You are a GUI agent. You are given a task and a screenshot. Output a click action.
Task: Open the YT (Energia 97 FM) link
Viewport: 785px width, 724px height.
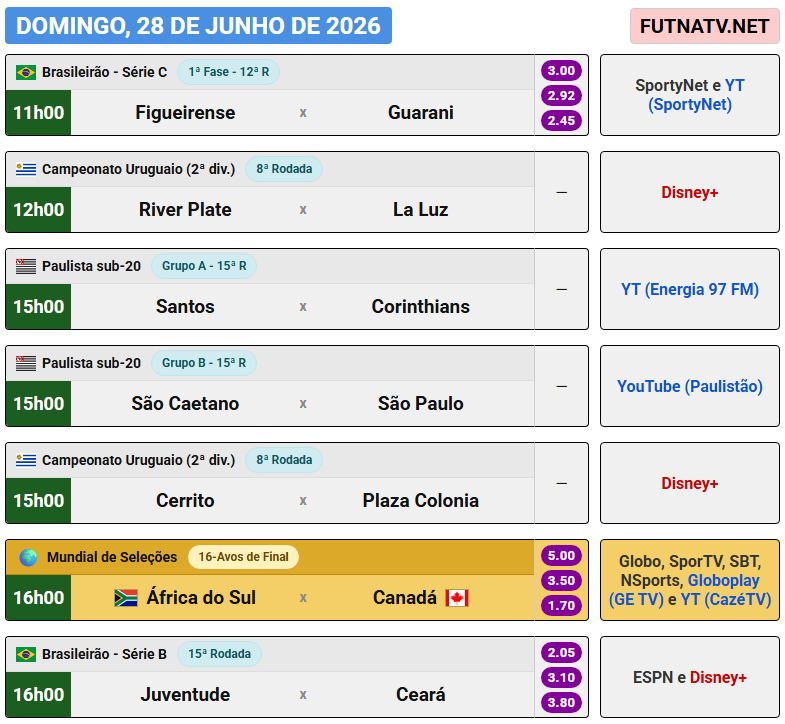(x=690, y=289)
